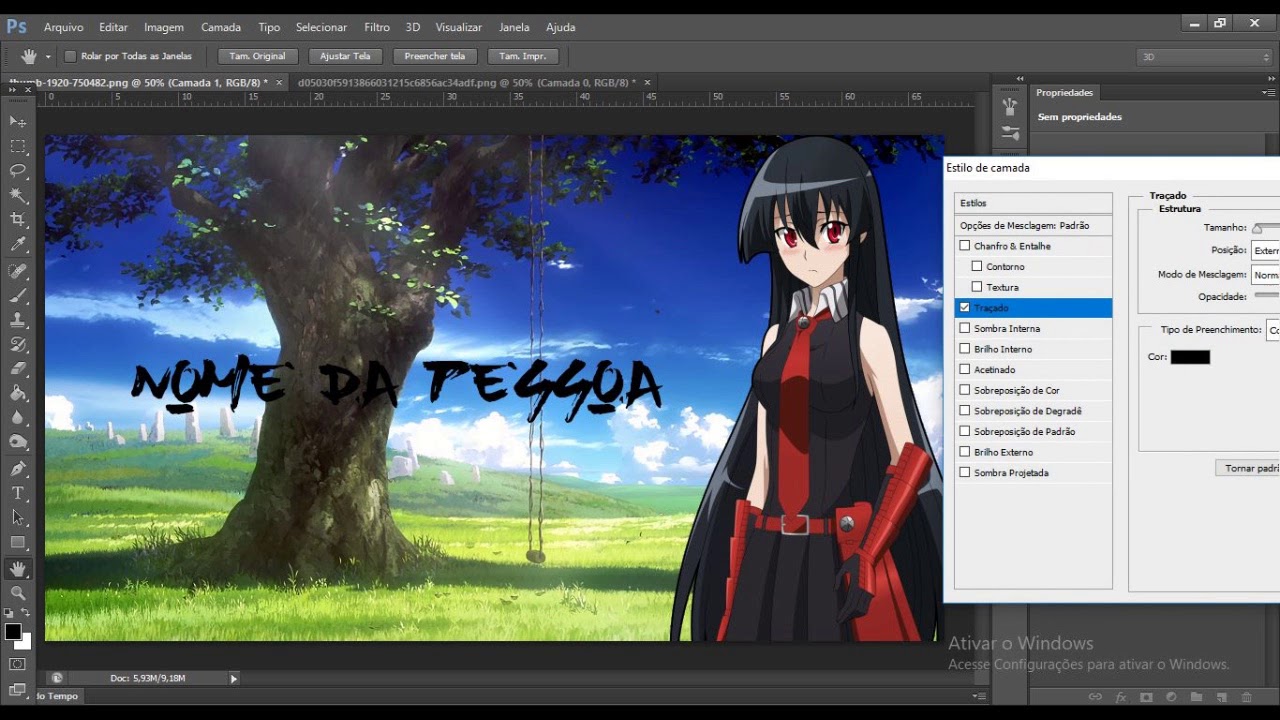Open the Janela menu
1280x720 pixels.
pyautogui.click(x=514, y=27)
